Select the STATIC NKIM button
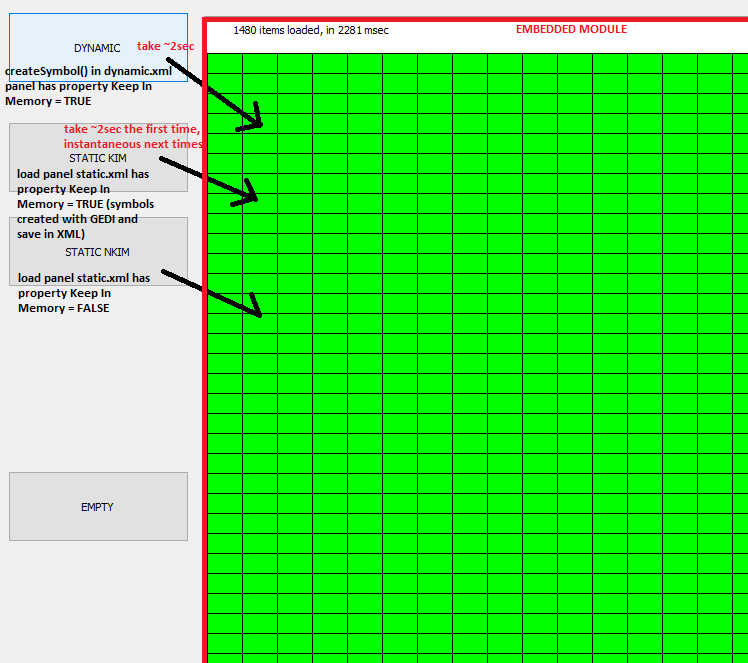The height and width of the screenshot is (663, 748). click(x=98, y=251)
